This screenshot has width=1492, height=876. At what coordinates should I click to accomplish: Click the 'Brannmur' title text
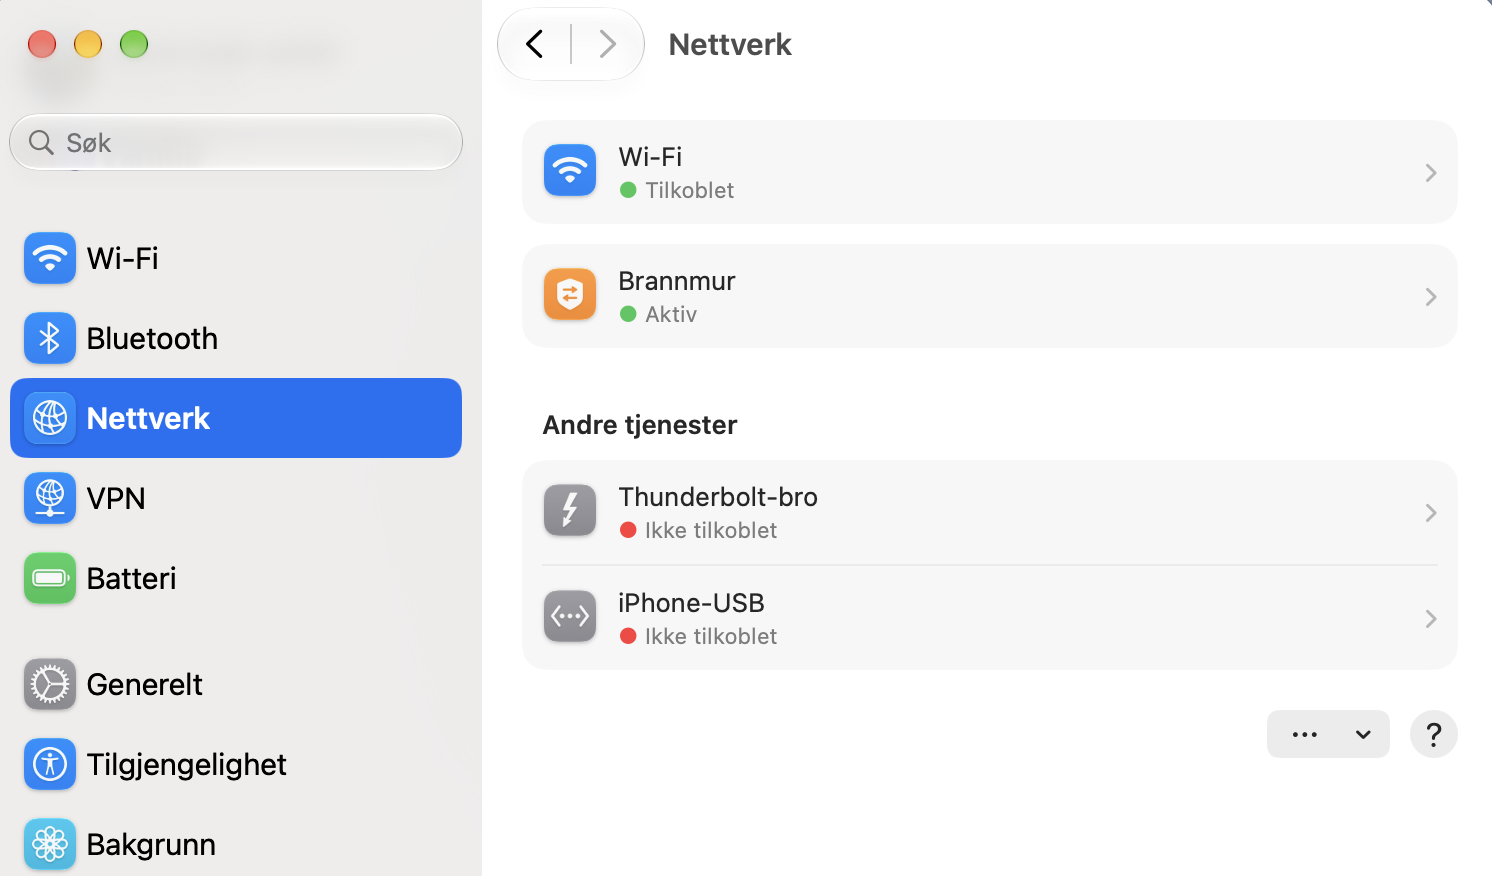point(677,280)
